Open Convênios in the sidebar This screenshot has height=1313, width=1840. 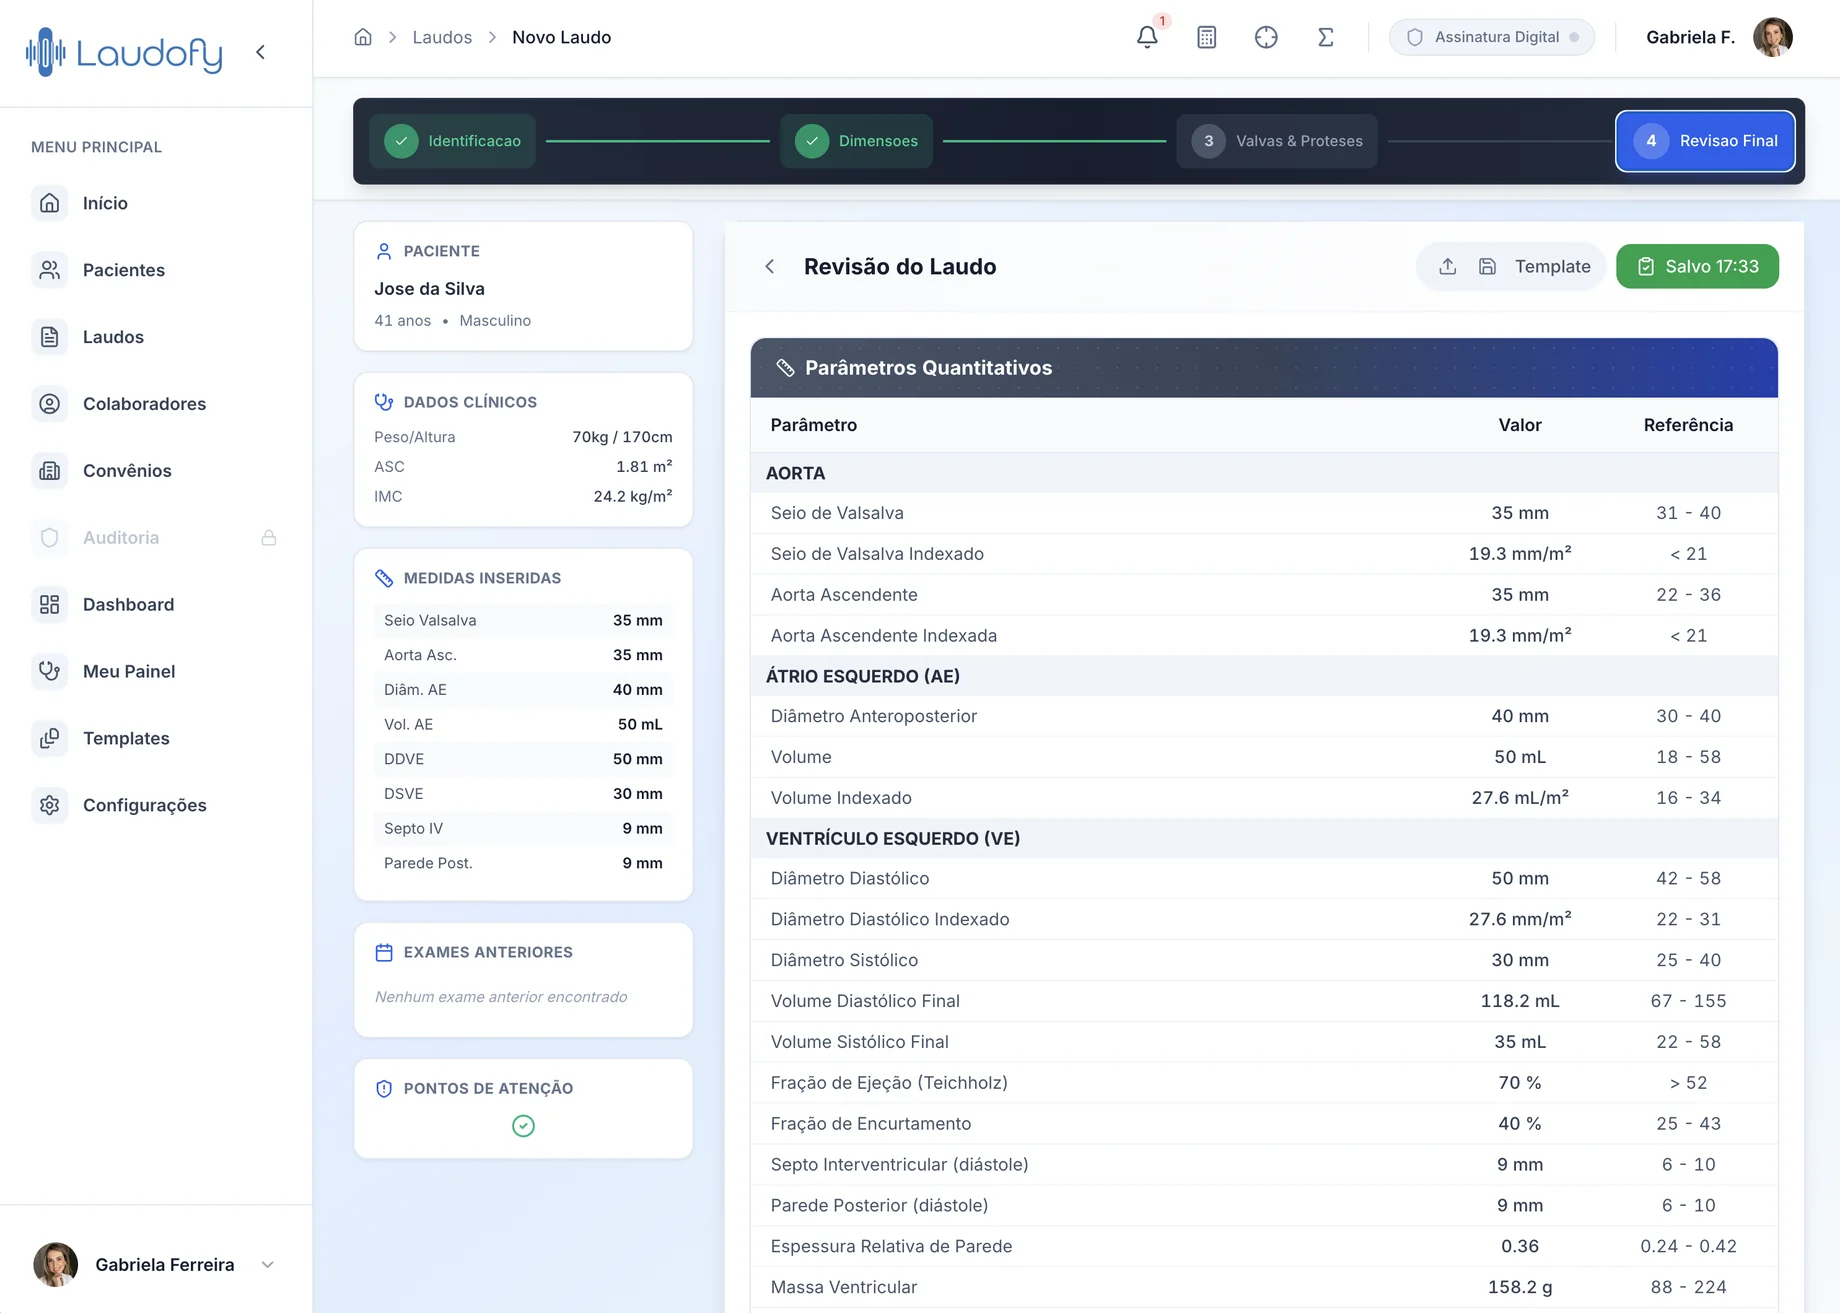pos(155,471)
